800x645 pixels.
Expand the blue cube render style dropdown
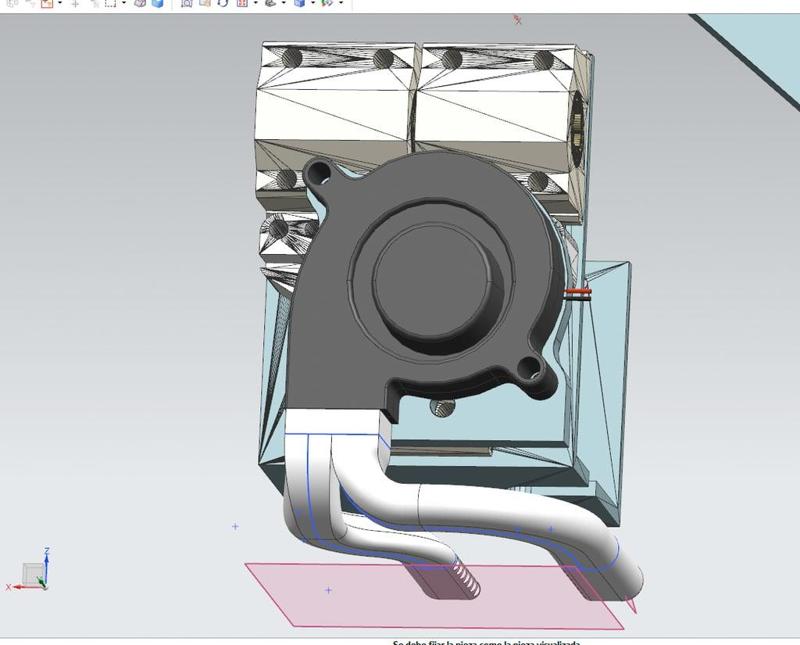tap(313, 3)
